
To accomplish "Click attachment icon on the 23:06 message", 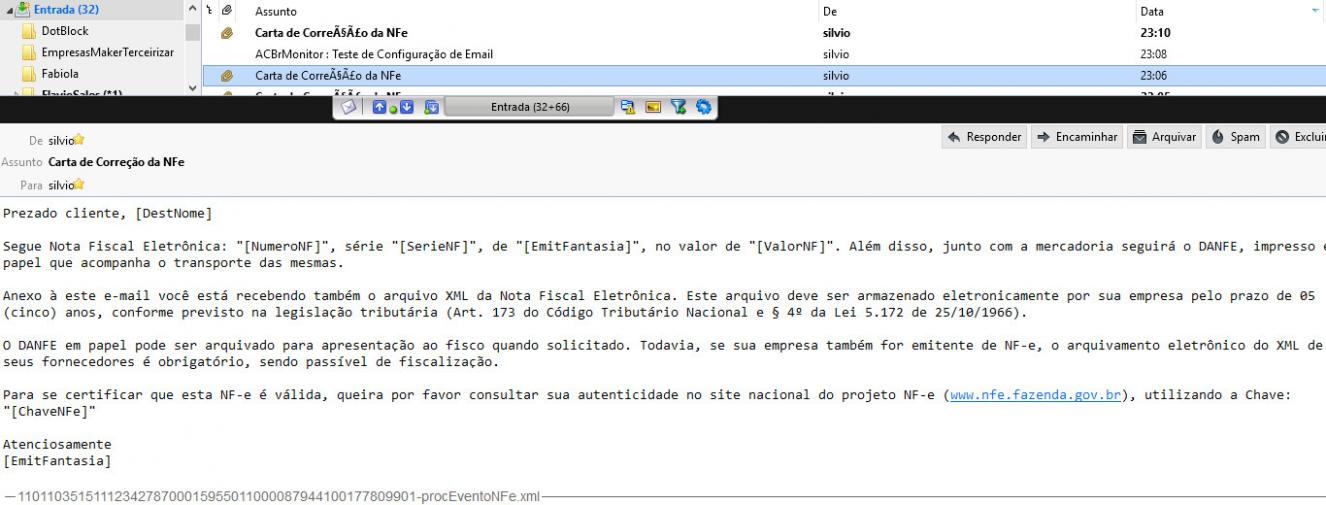I will pyautogui.click(x=227, y=75).
